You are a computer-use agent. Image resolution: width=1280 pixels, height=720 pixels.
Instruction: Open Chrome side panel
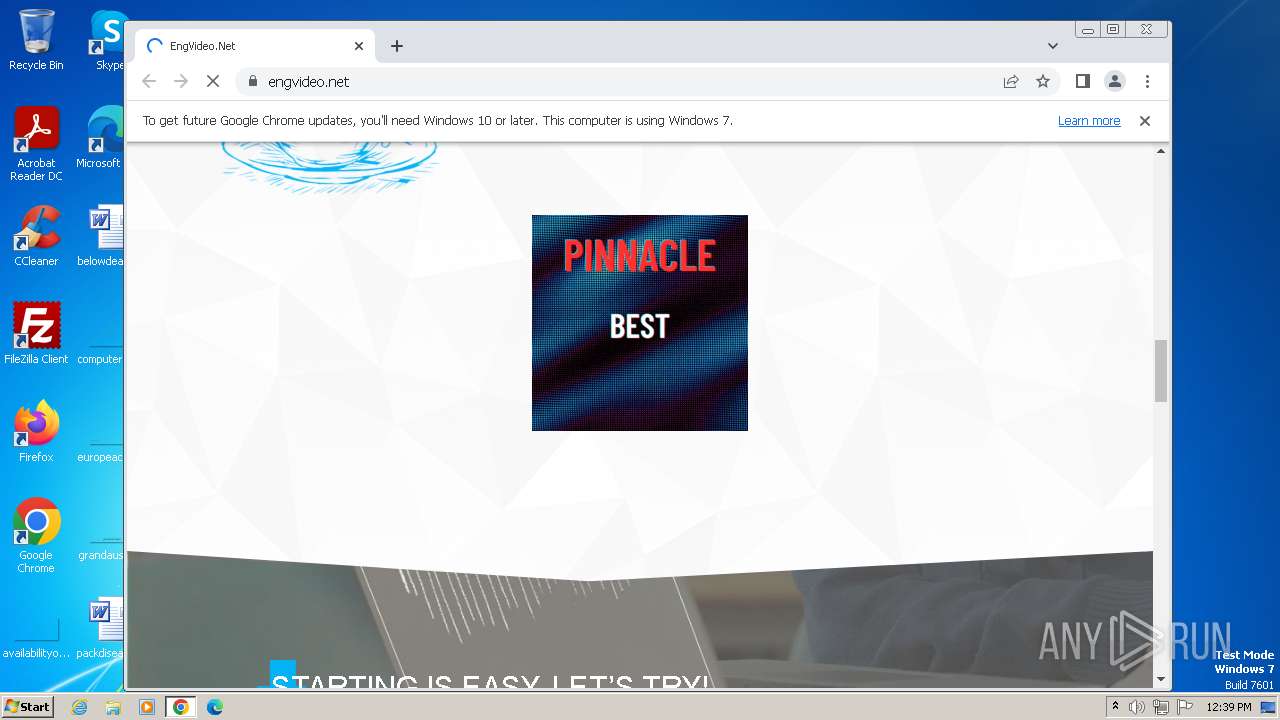point(1082,82)
